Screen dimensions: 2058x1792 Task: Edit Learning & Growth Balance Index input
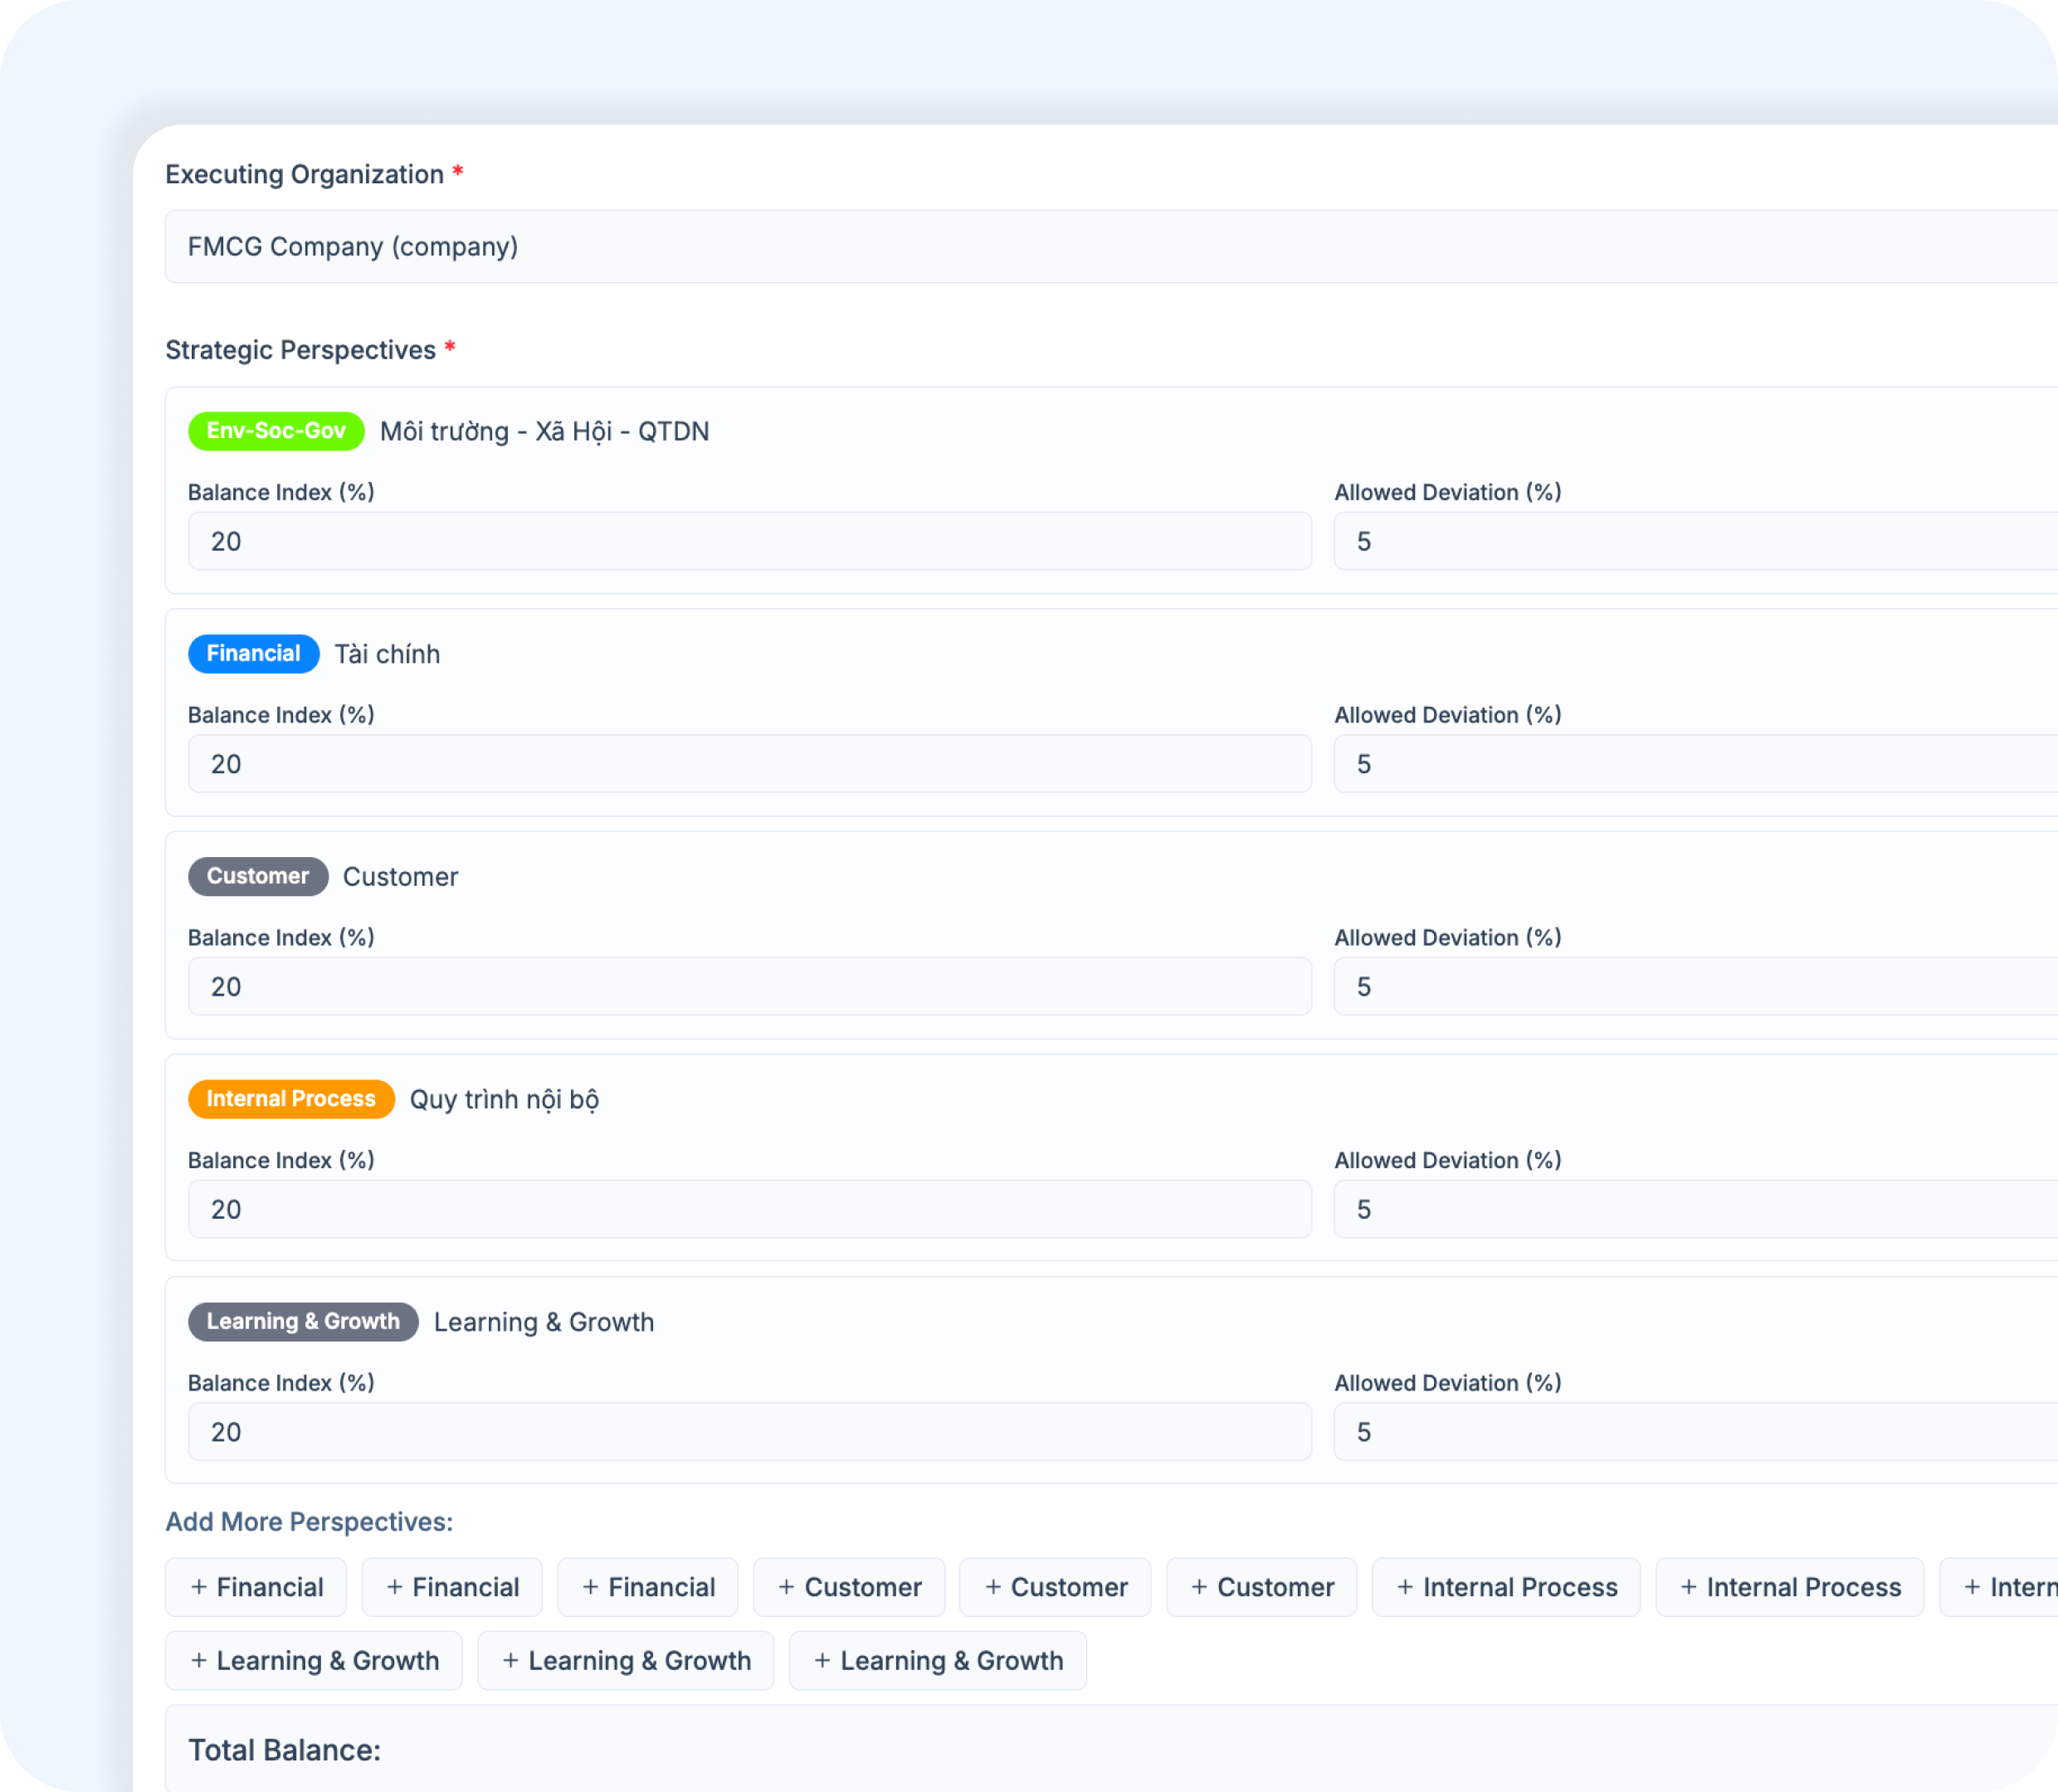749,1432
